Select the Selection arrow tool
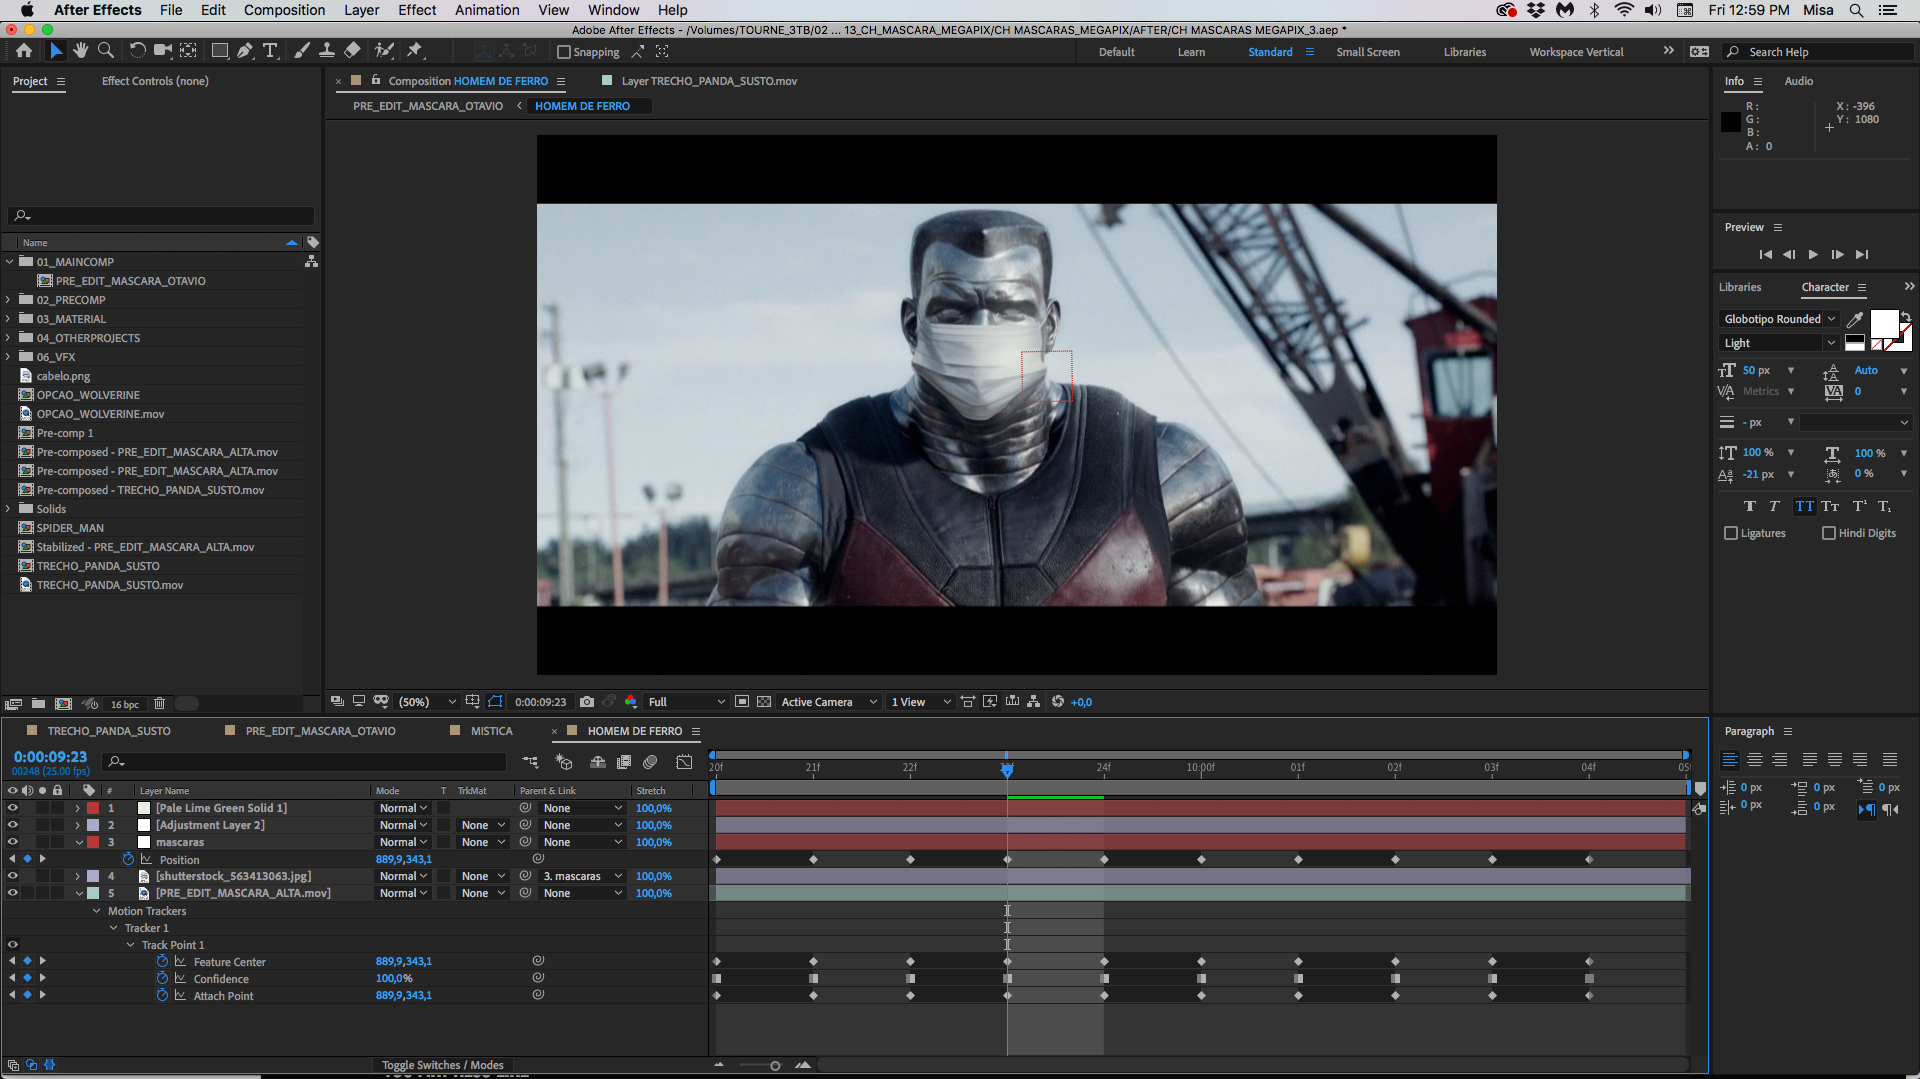 [56, 51]
